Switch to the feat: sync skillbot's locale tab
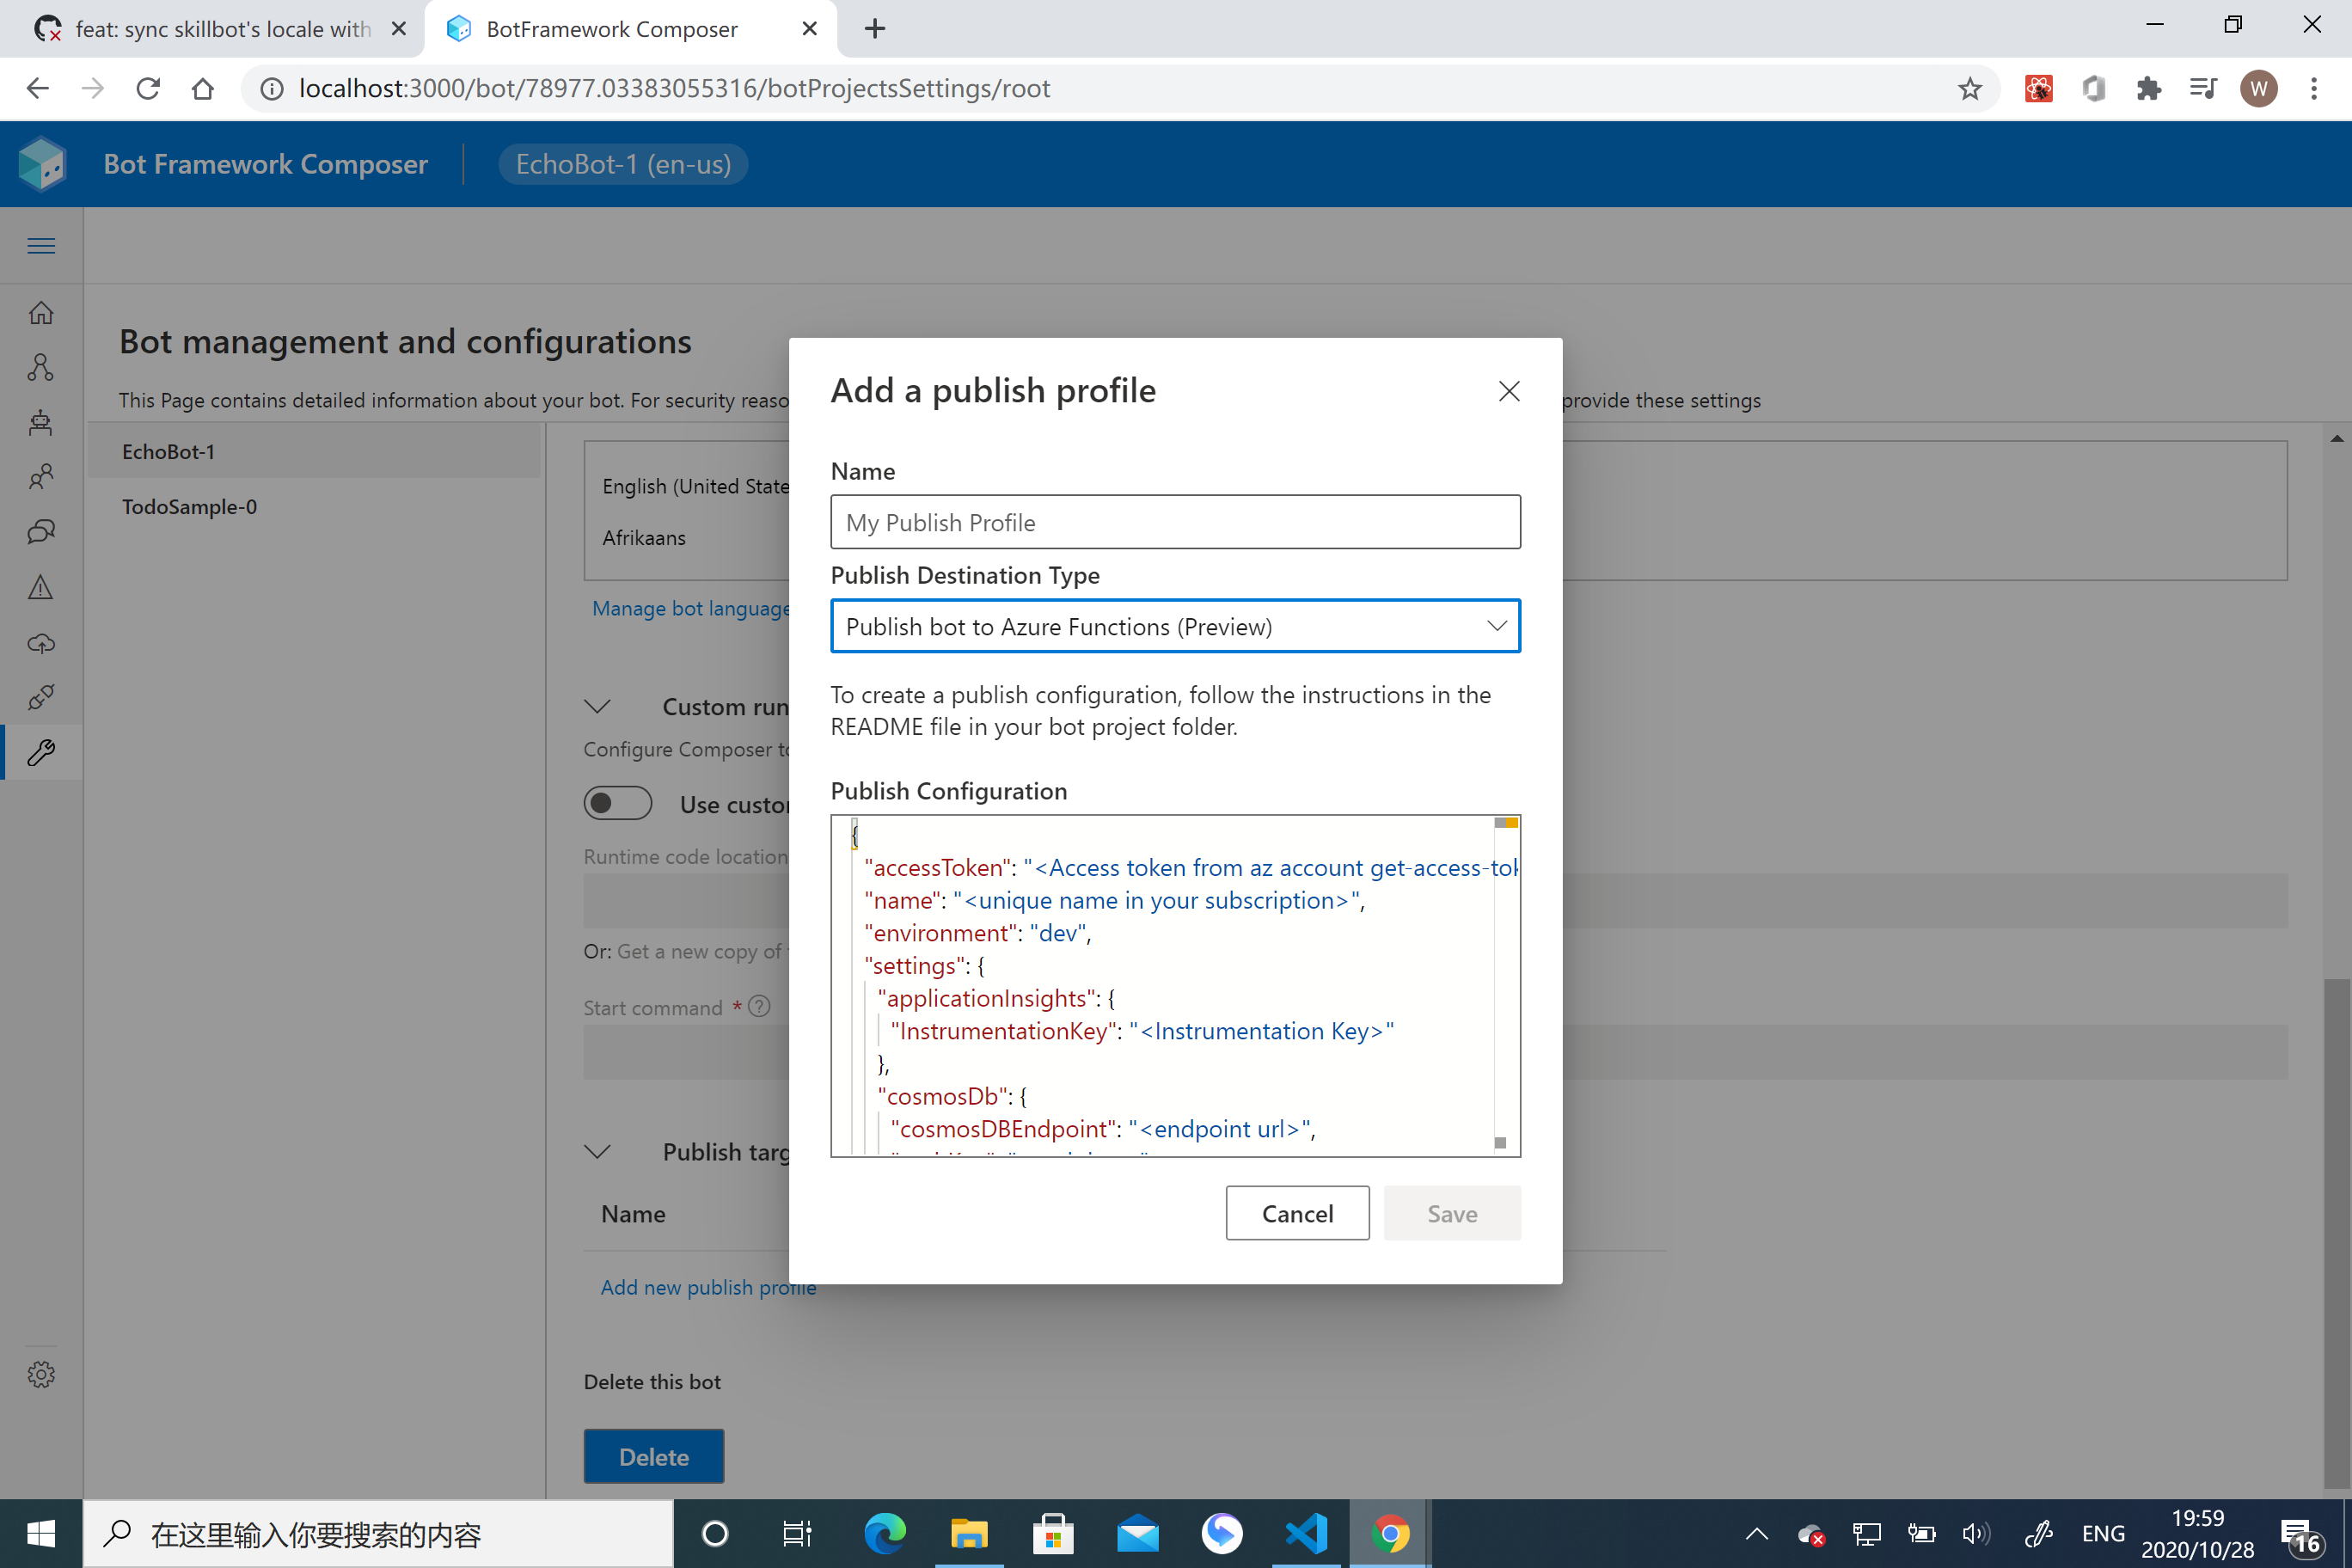Image resolution: width=2352 pixels, height=1568 pixels. (x=221, y=29)
